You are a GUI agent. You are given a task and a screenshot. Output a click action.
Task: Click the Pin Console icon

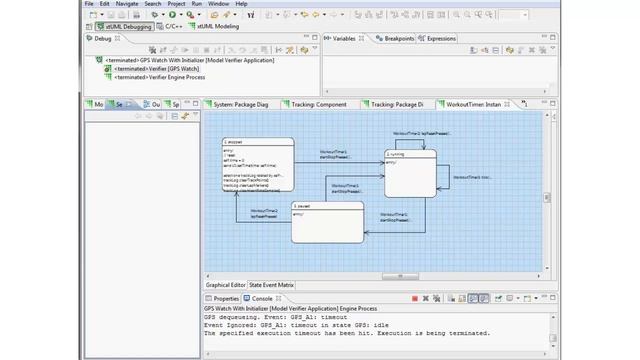[x=498, y=298]
